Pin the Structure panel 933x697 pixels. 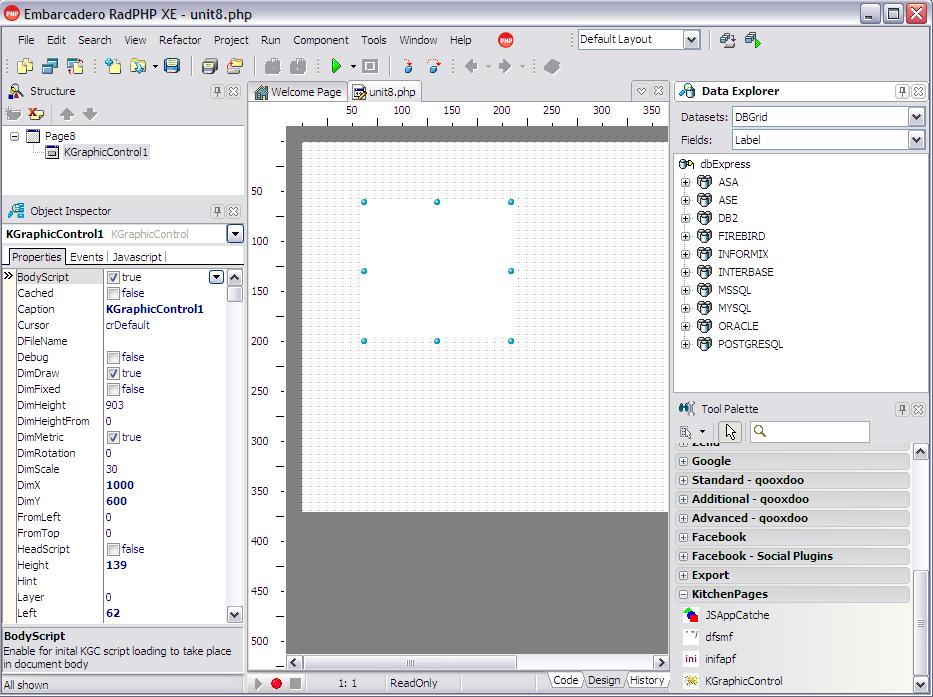(217, 92)
